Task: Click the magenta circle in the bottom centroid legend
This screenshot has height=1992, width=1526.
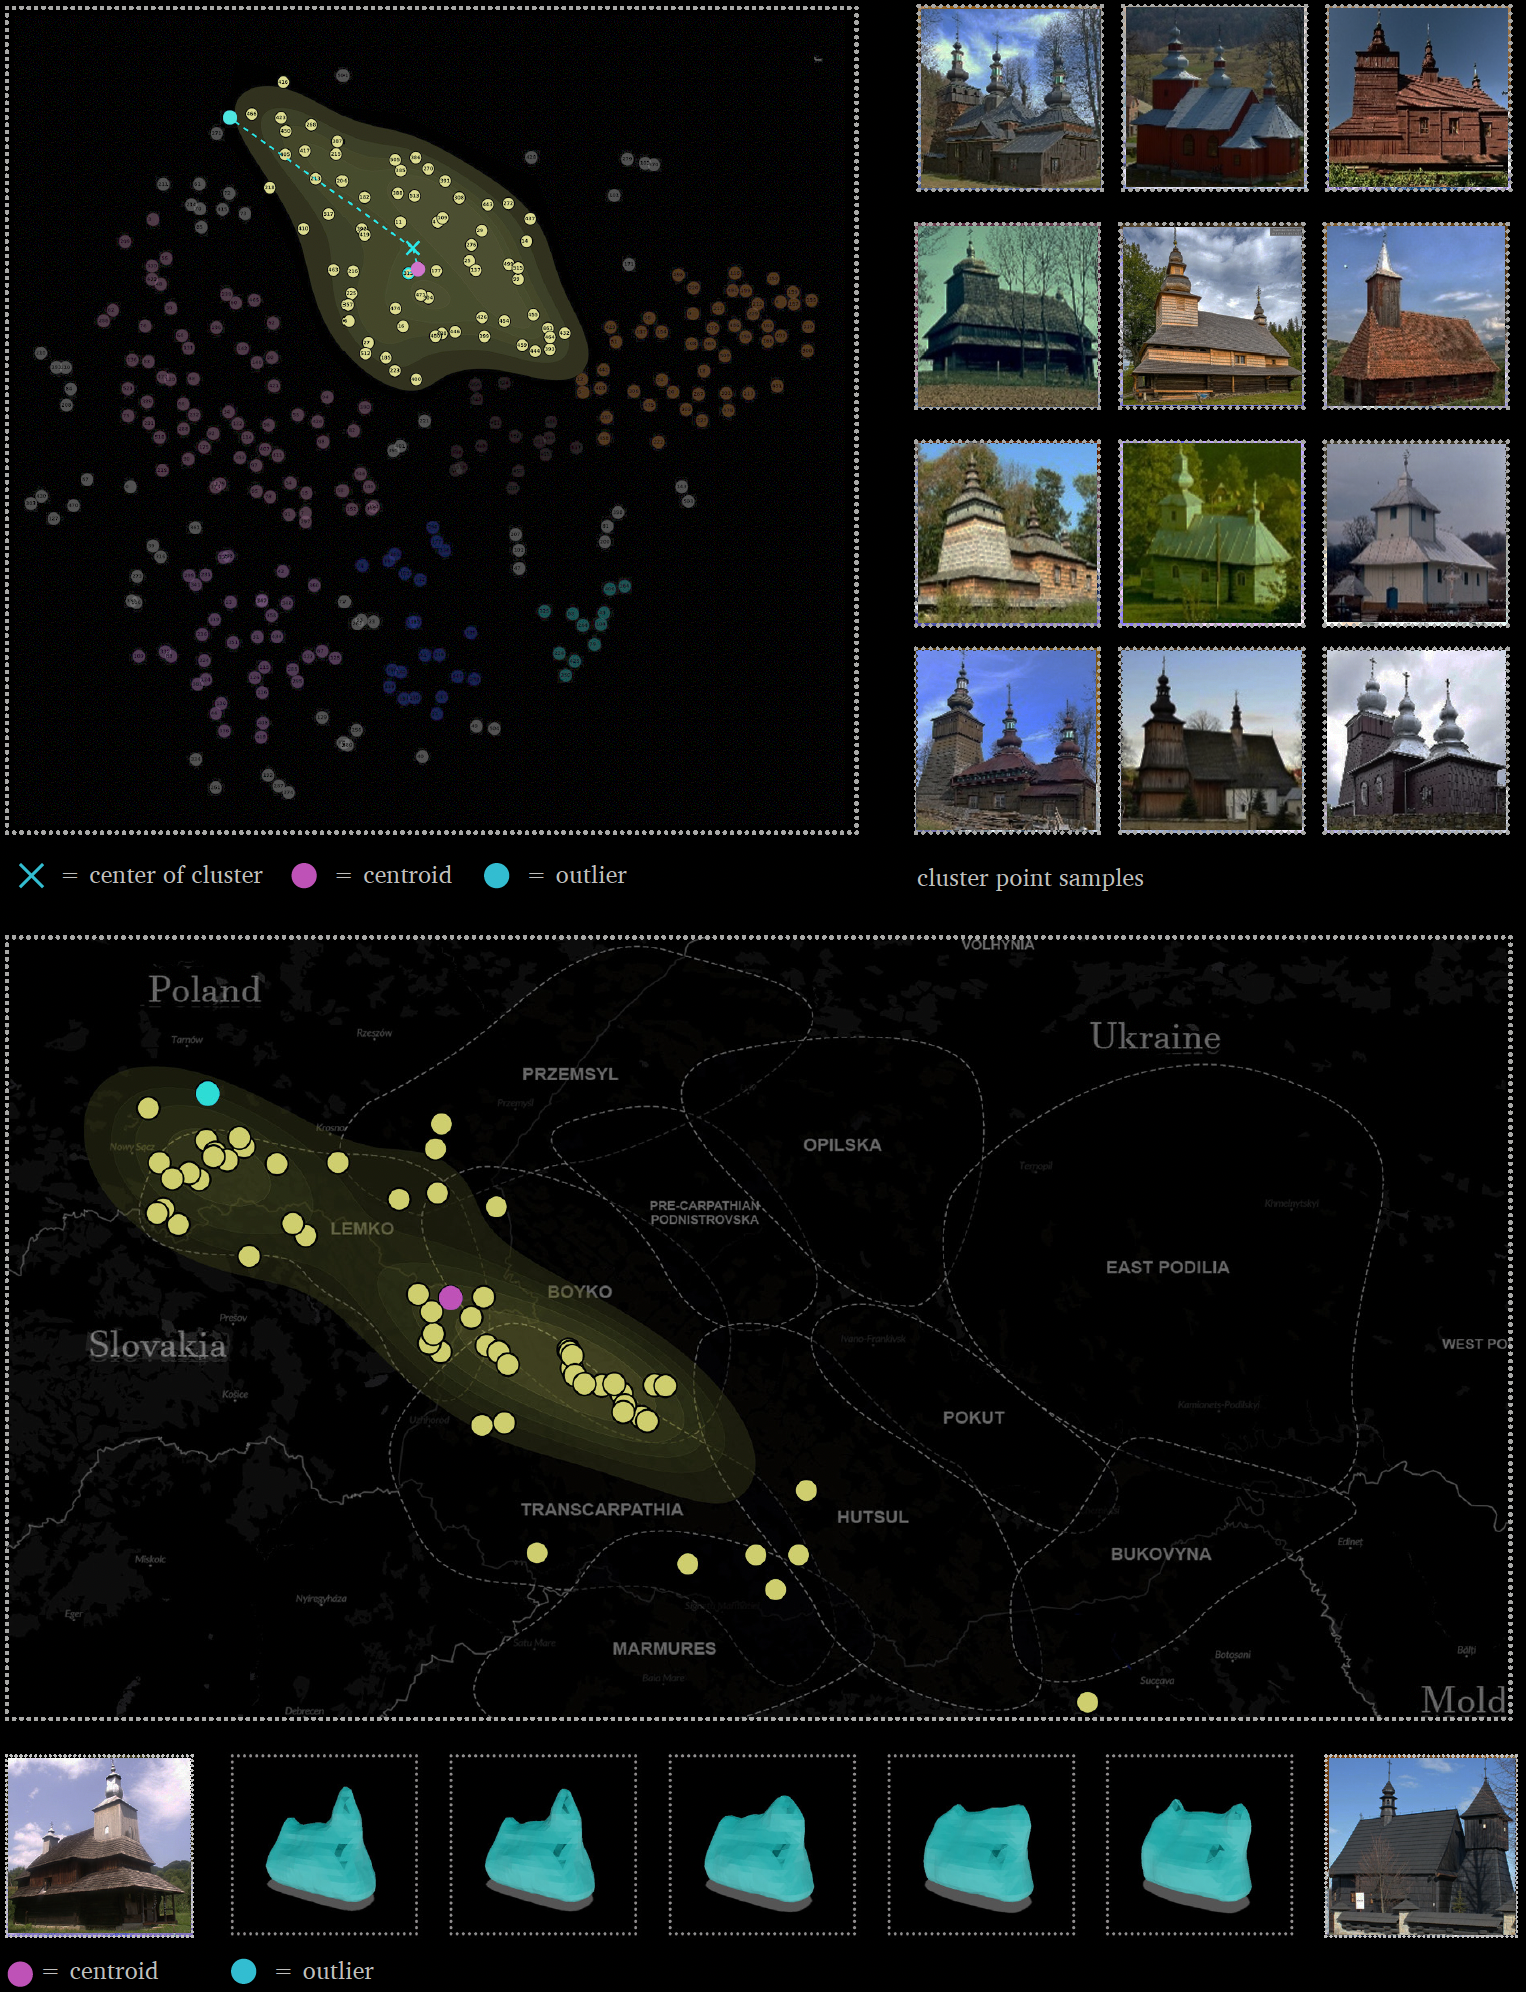Action: [20, 1972]
